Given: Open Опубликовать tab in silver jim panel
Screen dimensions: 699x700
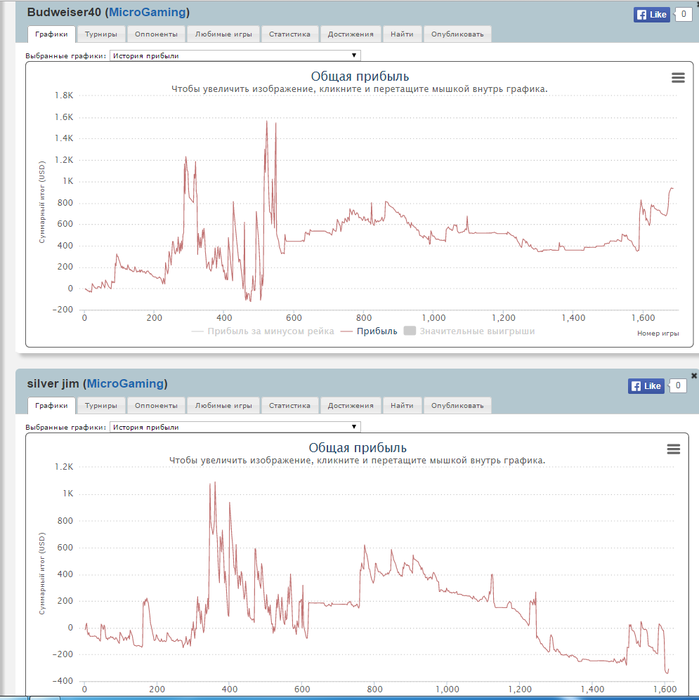Looking at the screenshot, I should tap(457, 406).
